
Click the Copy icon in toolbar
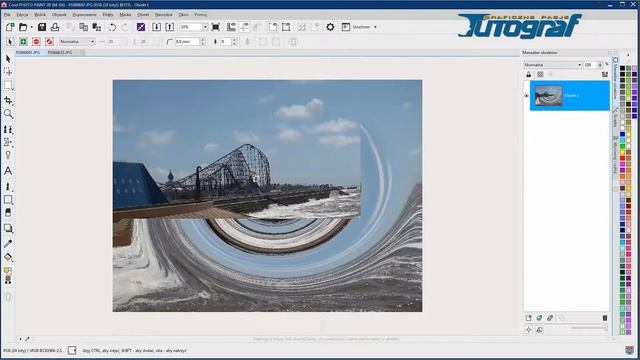(x=84, y=27)
